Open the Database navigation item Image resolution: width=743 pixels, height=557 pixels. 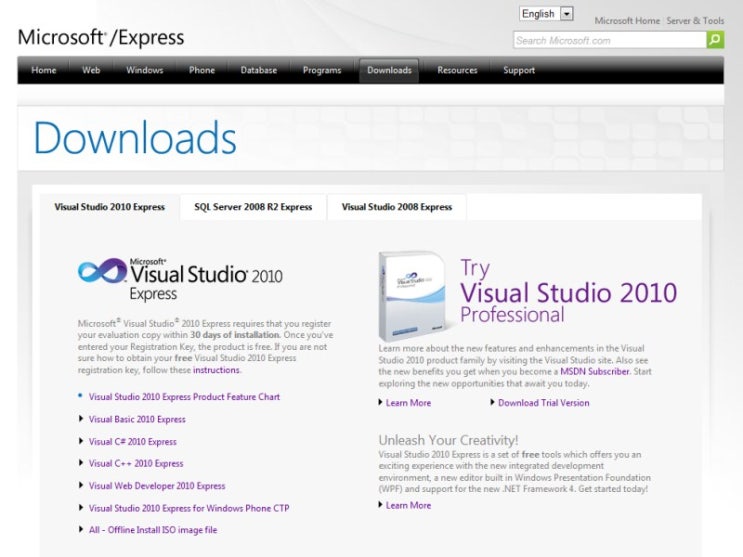coord(259,70)
